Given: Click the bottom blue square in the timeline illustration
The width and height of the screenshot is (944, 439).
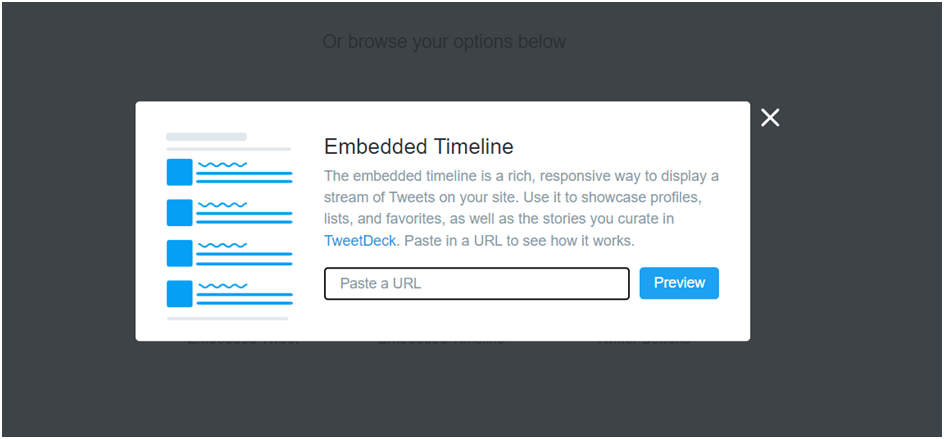Looking at the screenshot, I should [179, 294].
